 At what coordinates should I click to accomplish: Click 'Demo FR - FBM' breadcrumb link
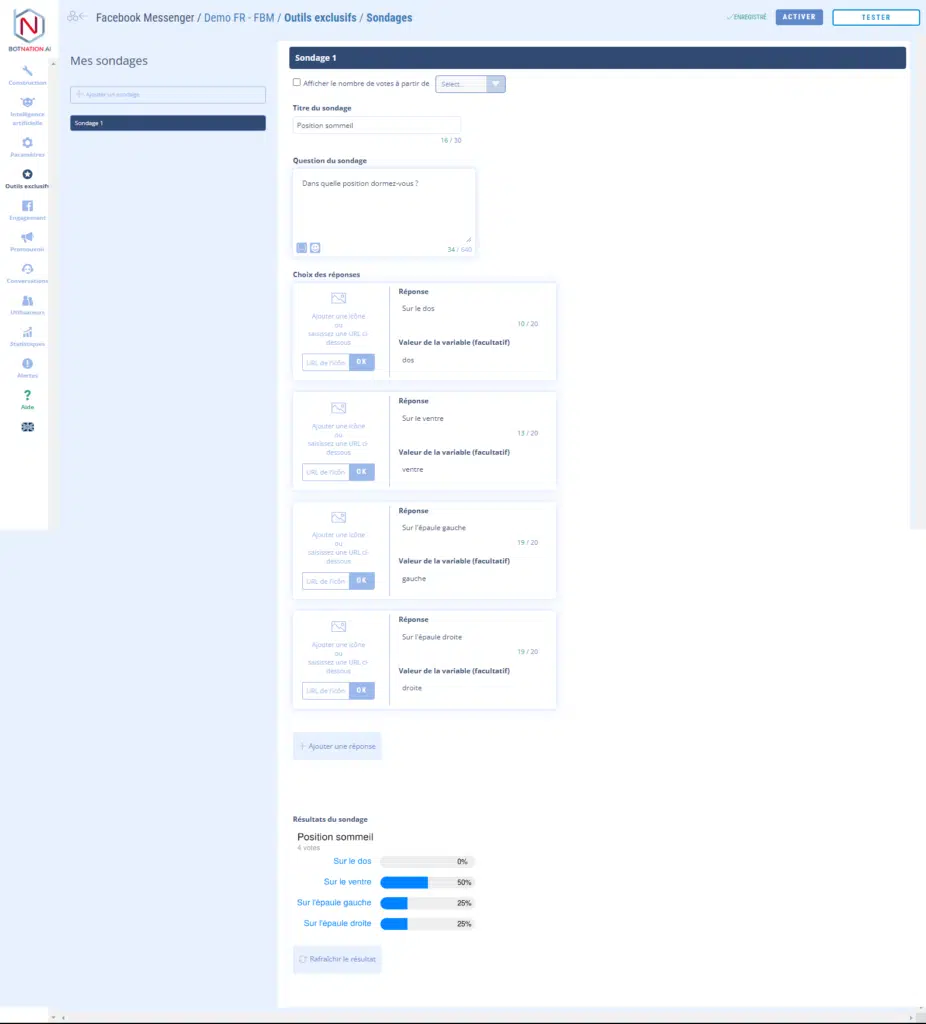point(239,17)
